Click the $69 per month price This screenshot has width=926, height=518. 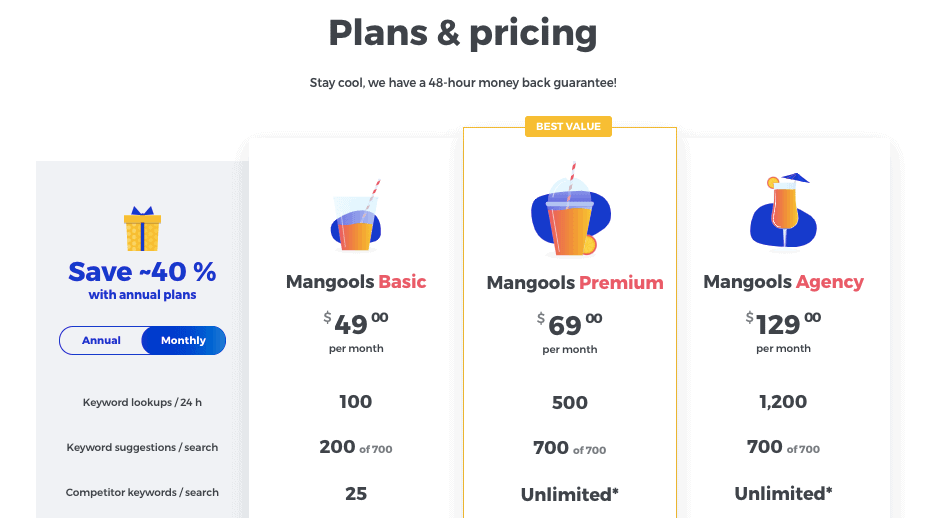tap(569, 324)
